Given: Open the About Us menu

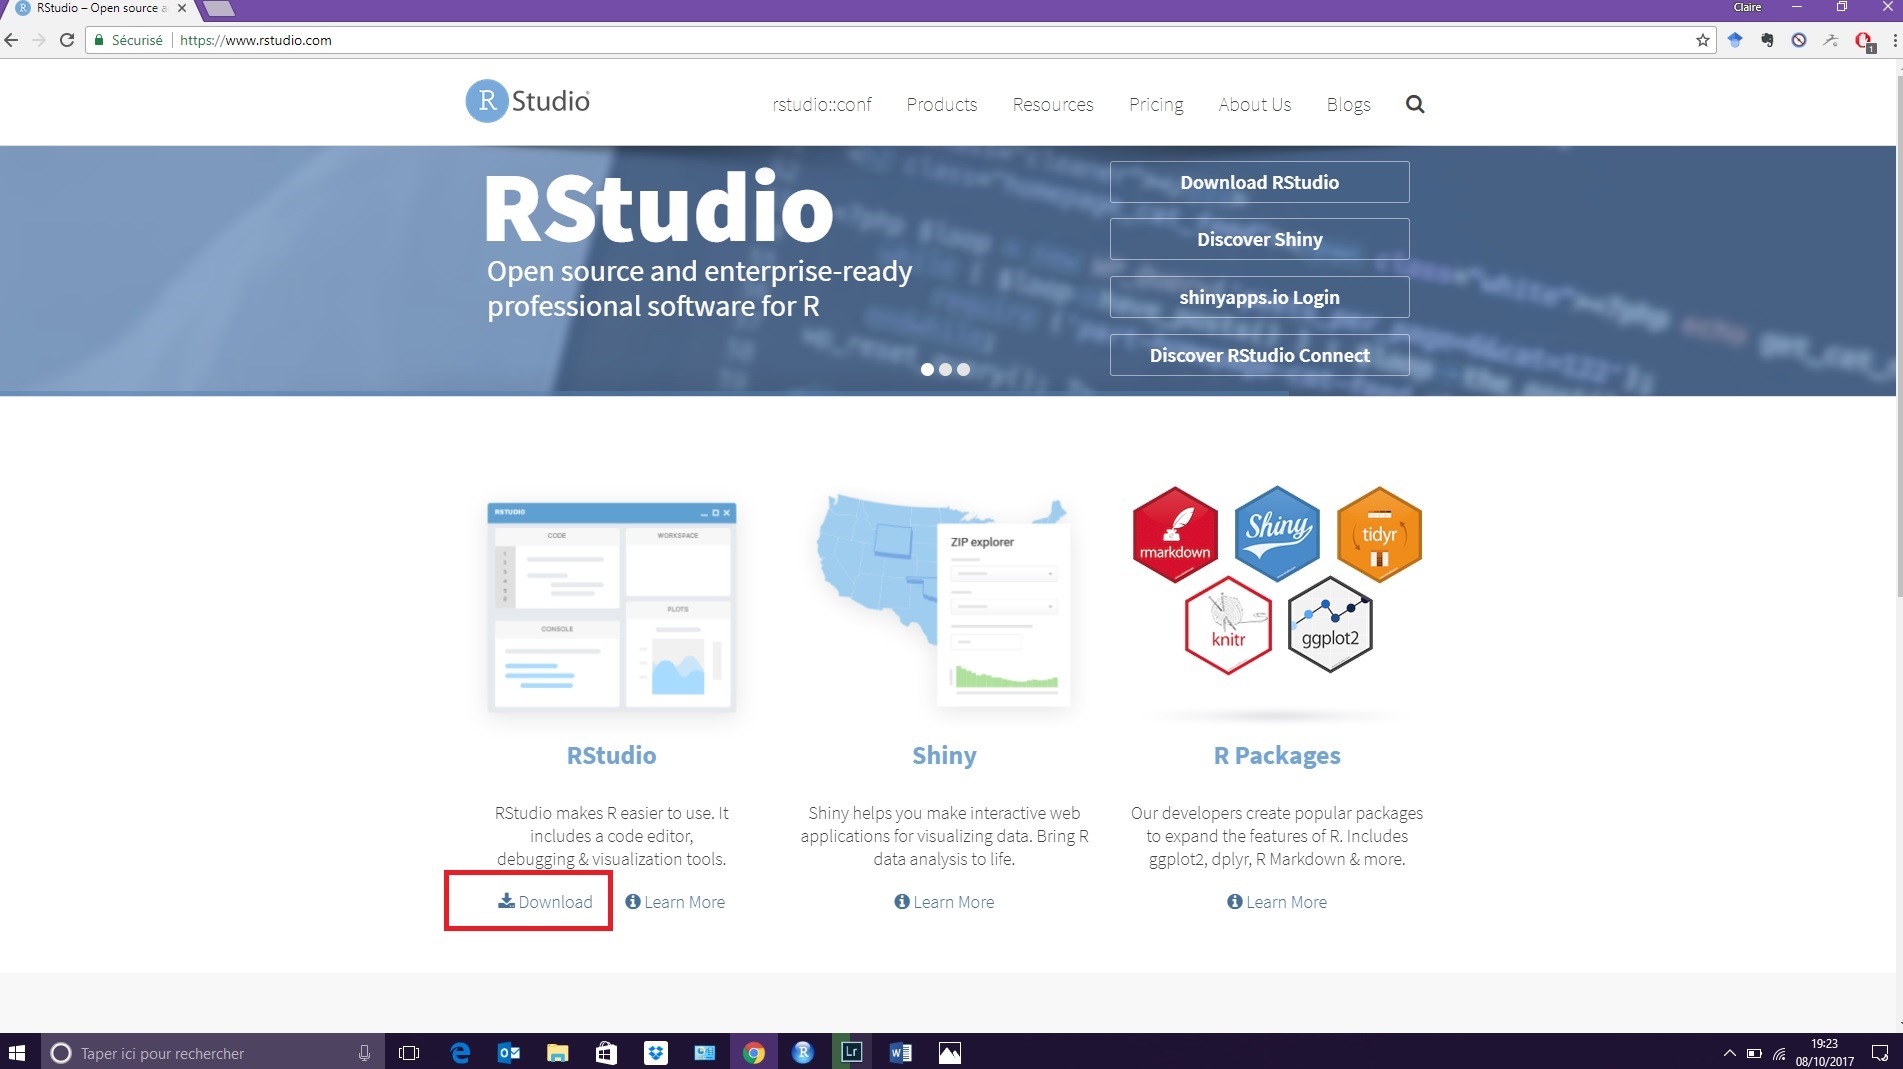Looking at the screenshot, I should [x=1255, y=104].
